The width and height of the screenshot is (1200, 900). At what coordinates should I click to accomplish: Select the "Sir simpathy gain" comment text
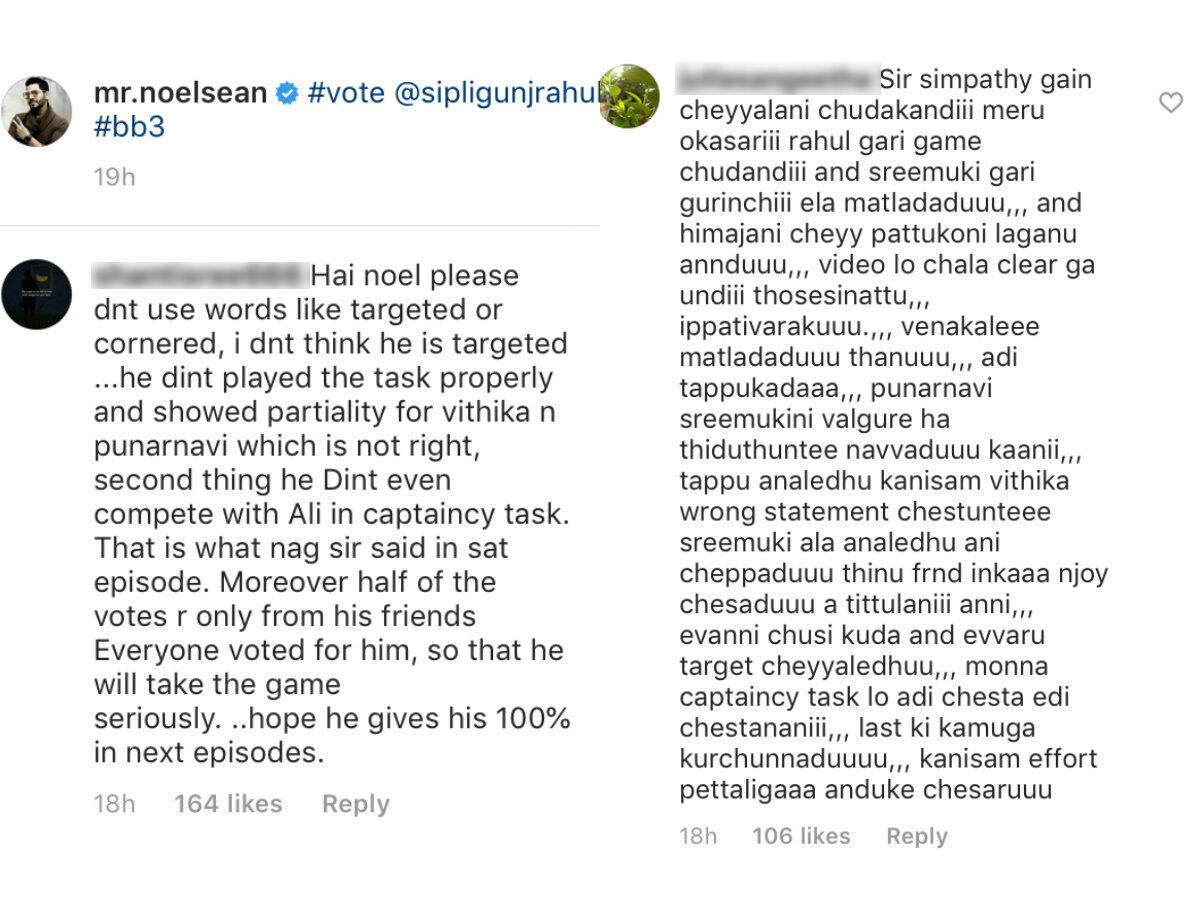[894, 434]
